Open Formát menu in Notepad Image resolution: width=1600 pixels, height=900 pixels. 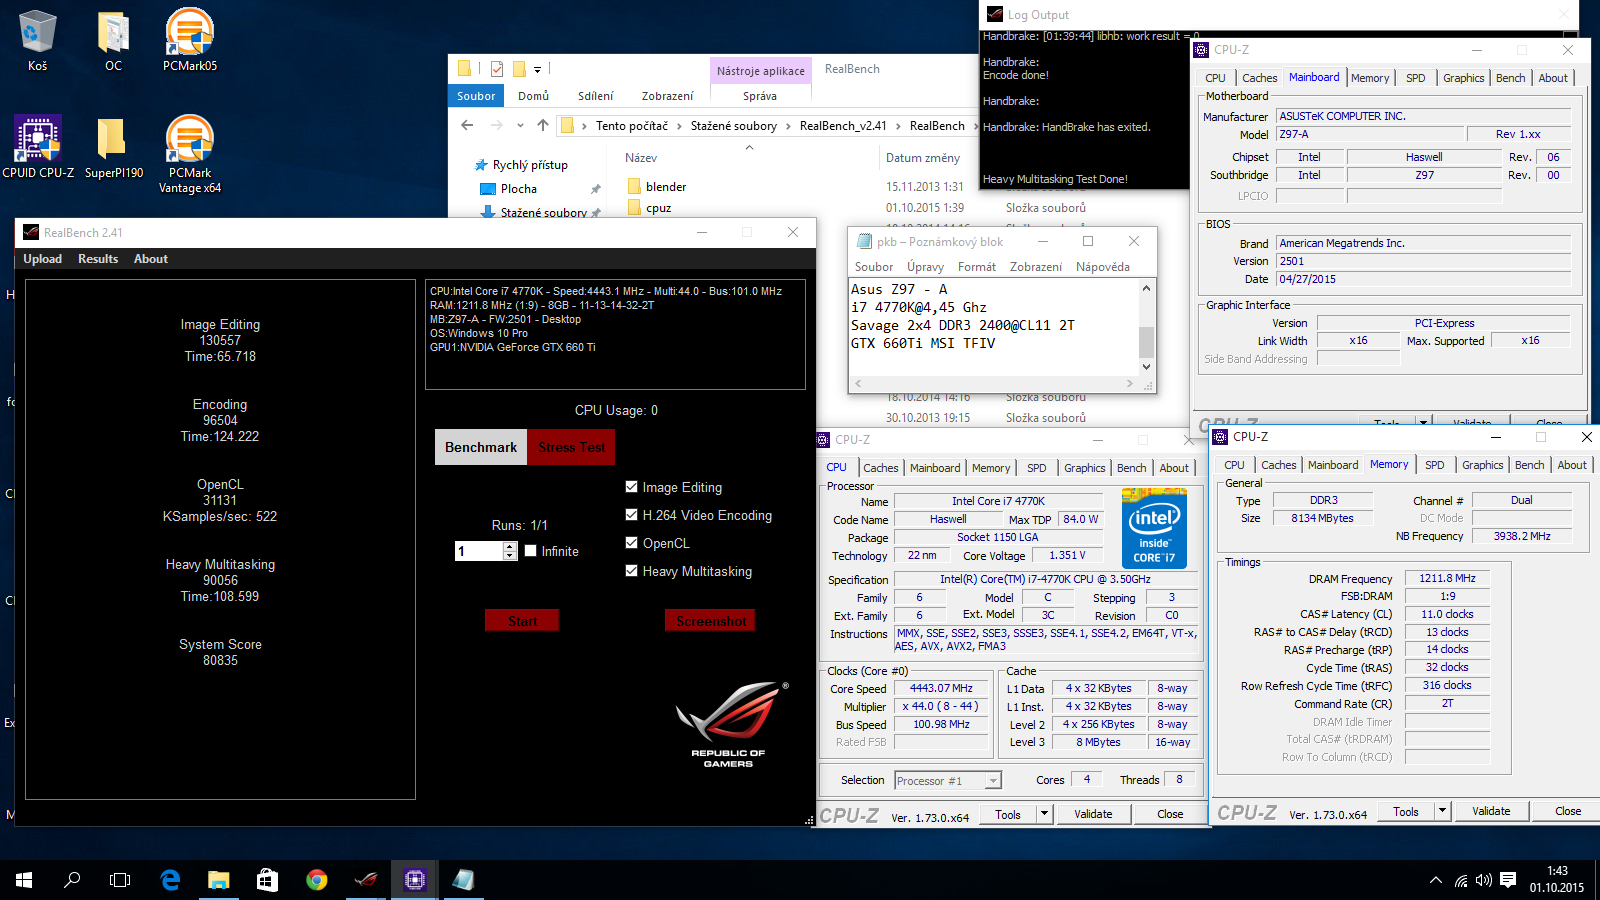977,267
